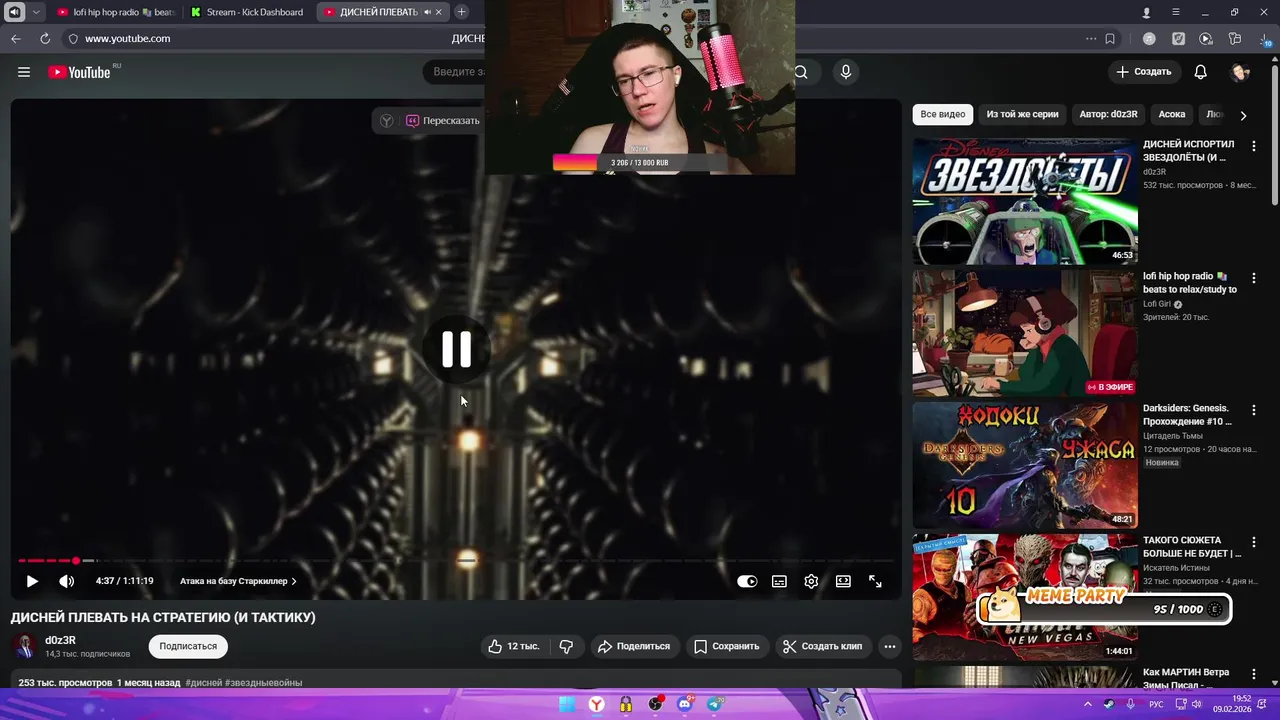Close the ДИСНЕЙ ПЛЕВАТЬ browser tab
This screenshot has width=1280, height=720.
pyautogui.click(x=439, y=12)
